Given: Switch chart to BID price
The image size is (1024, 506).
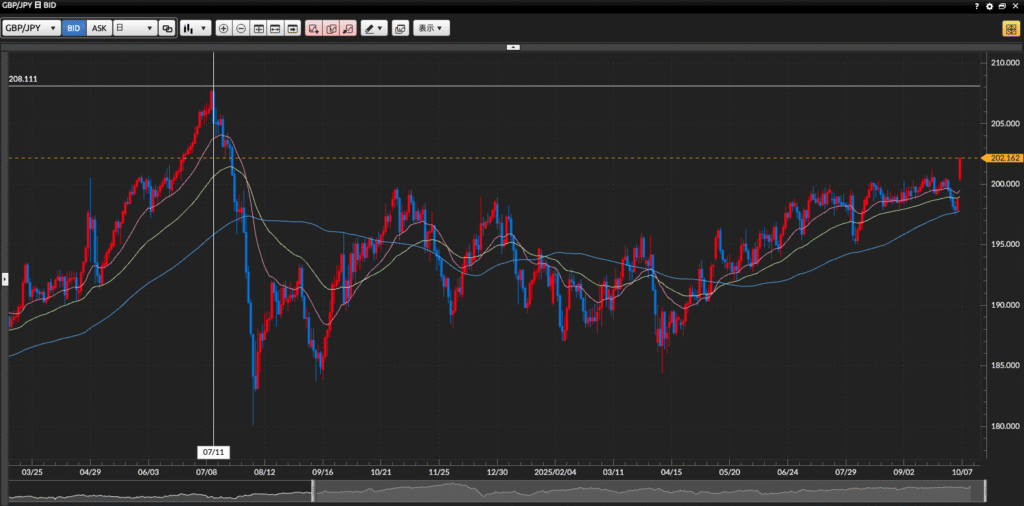Looking at the screenshot, I should pyautogui.click(x=74, y=28).
